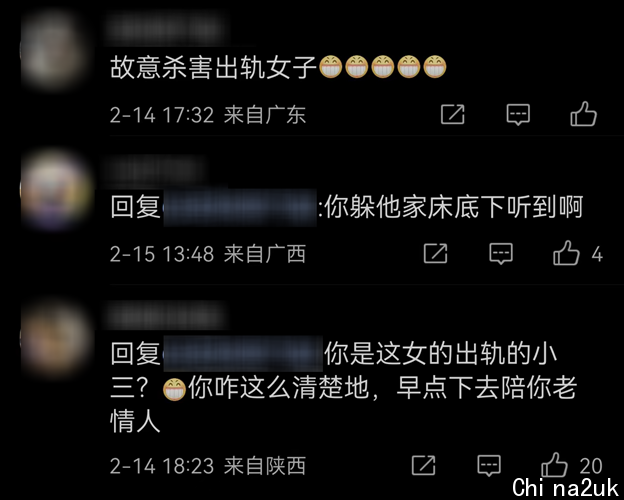Tap the 2-14 18:23 来自陕西 timestamp
Viewport: 624px width, 500px height.
click(208, 465)
